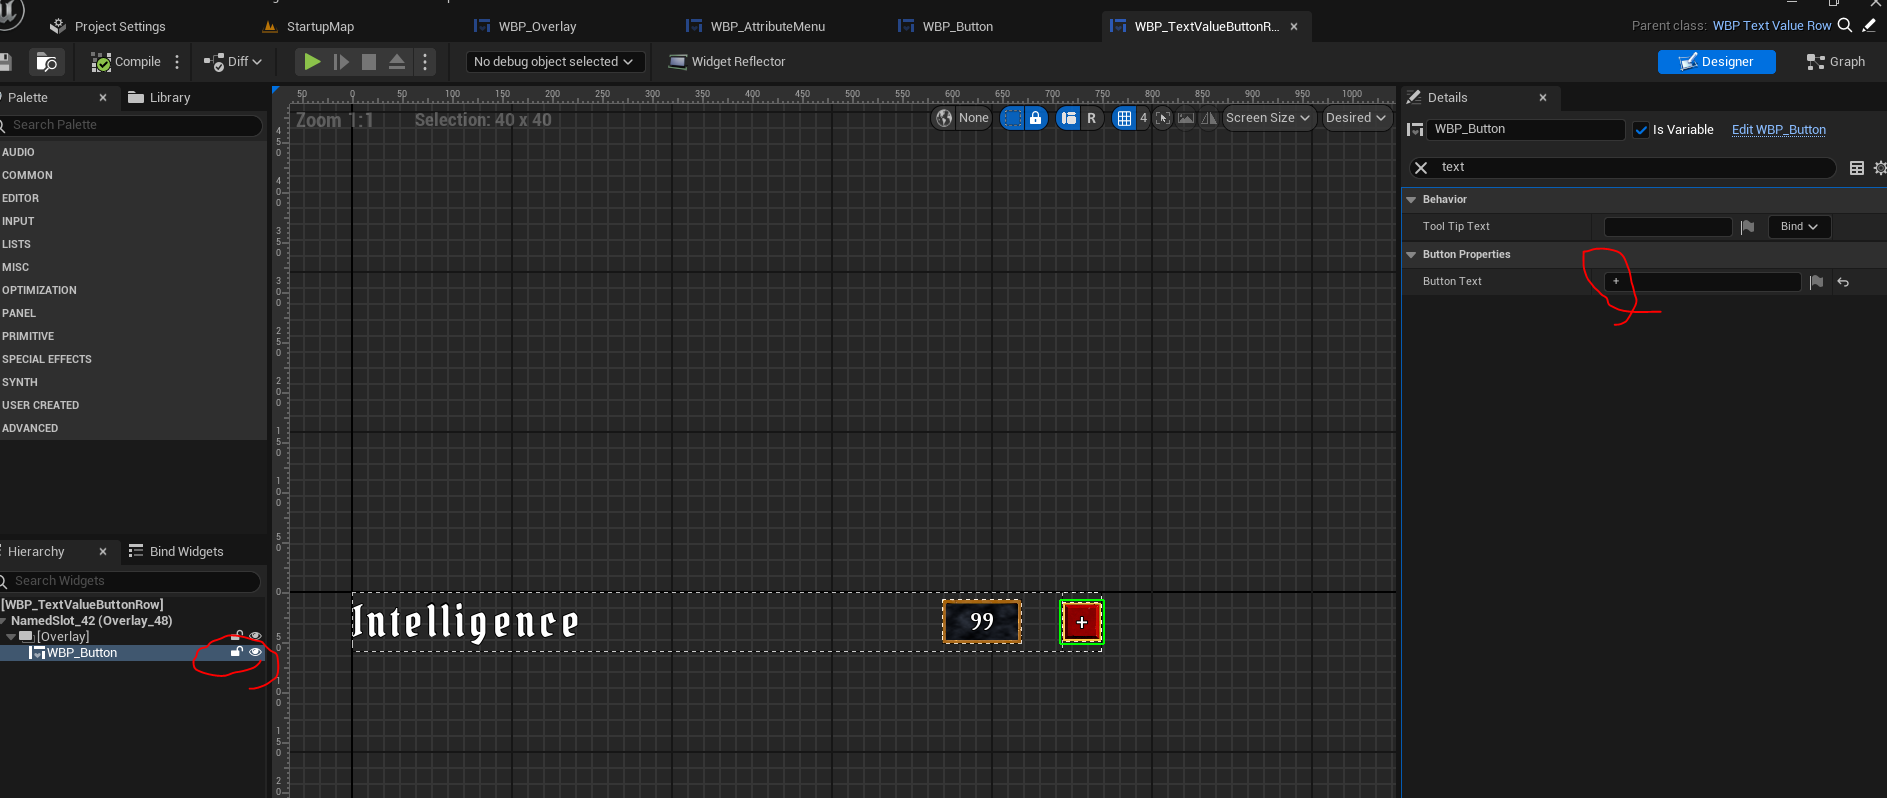This screenshot has width=1887, height=798.
Task: Click the Browse to asset icon
Action: point(47,62)
